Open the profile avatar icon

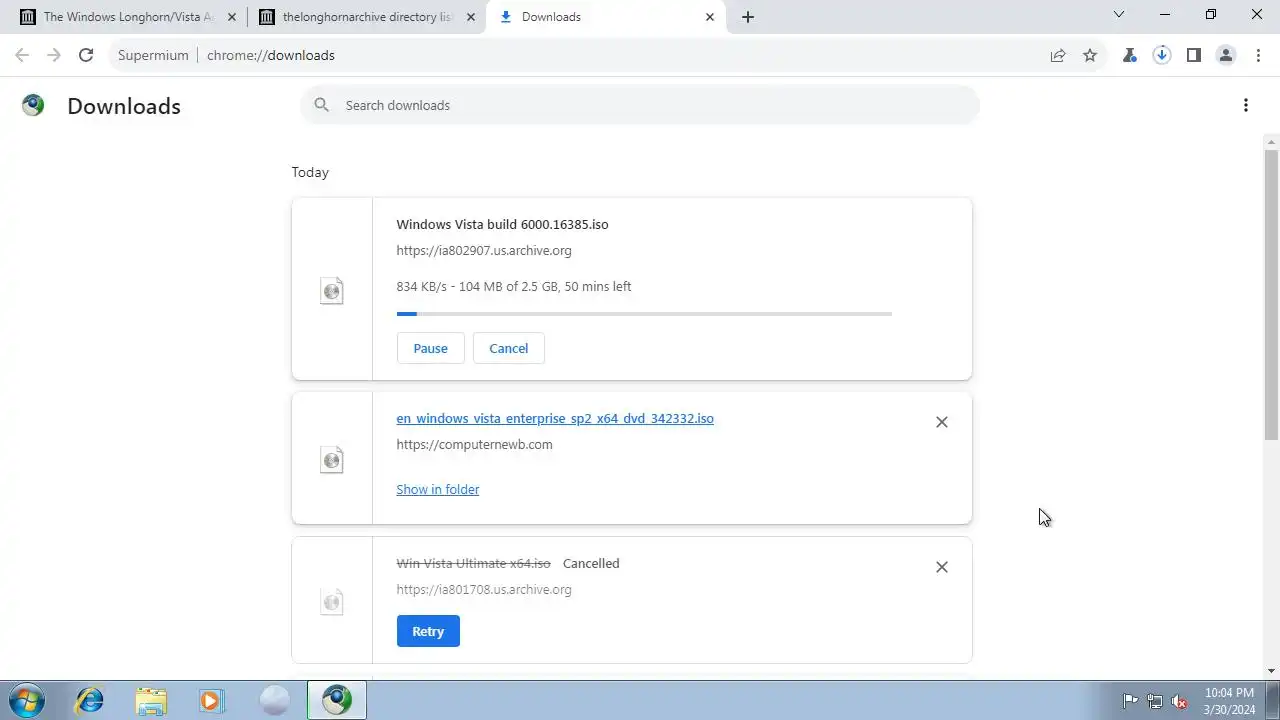pyautogui.click(x=1226, y=55)
